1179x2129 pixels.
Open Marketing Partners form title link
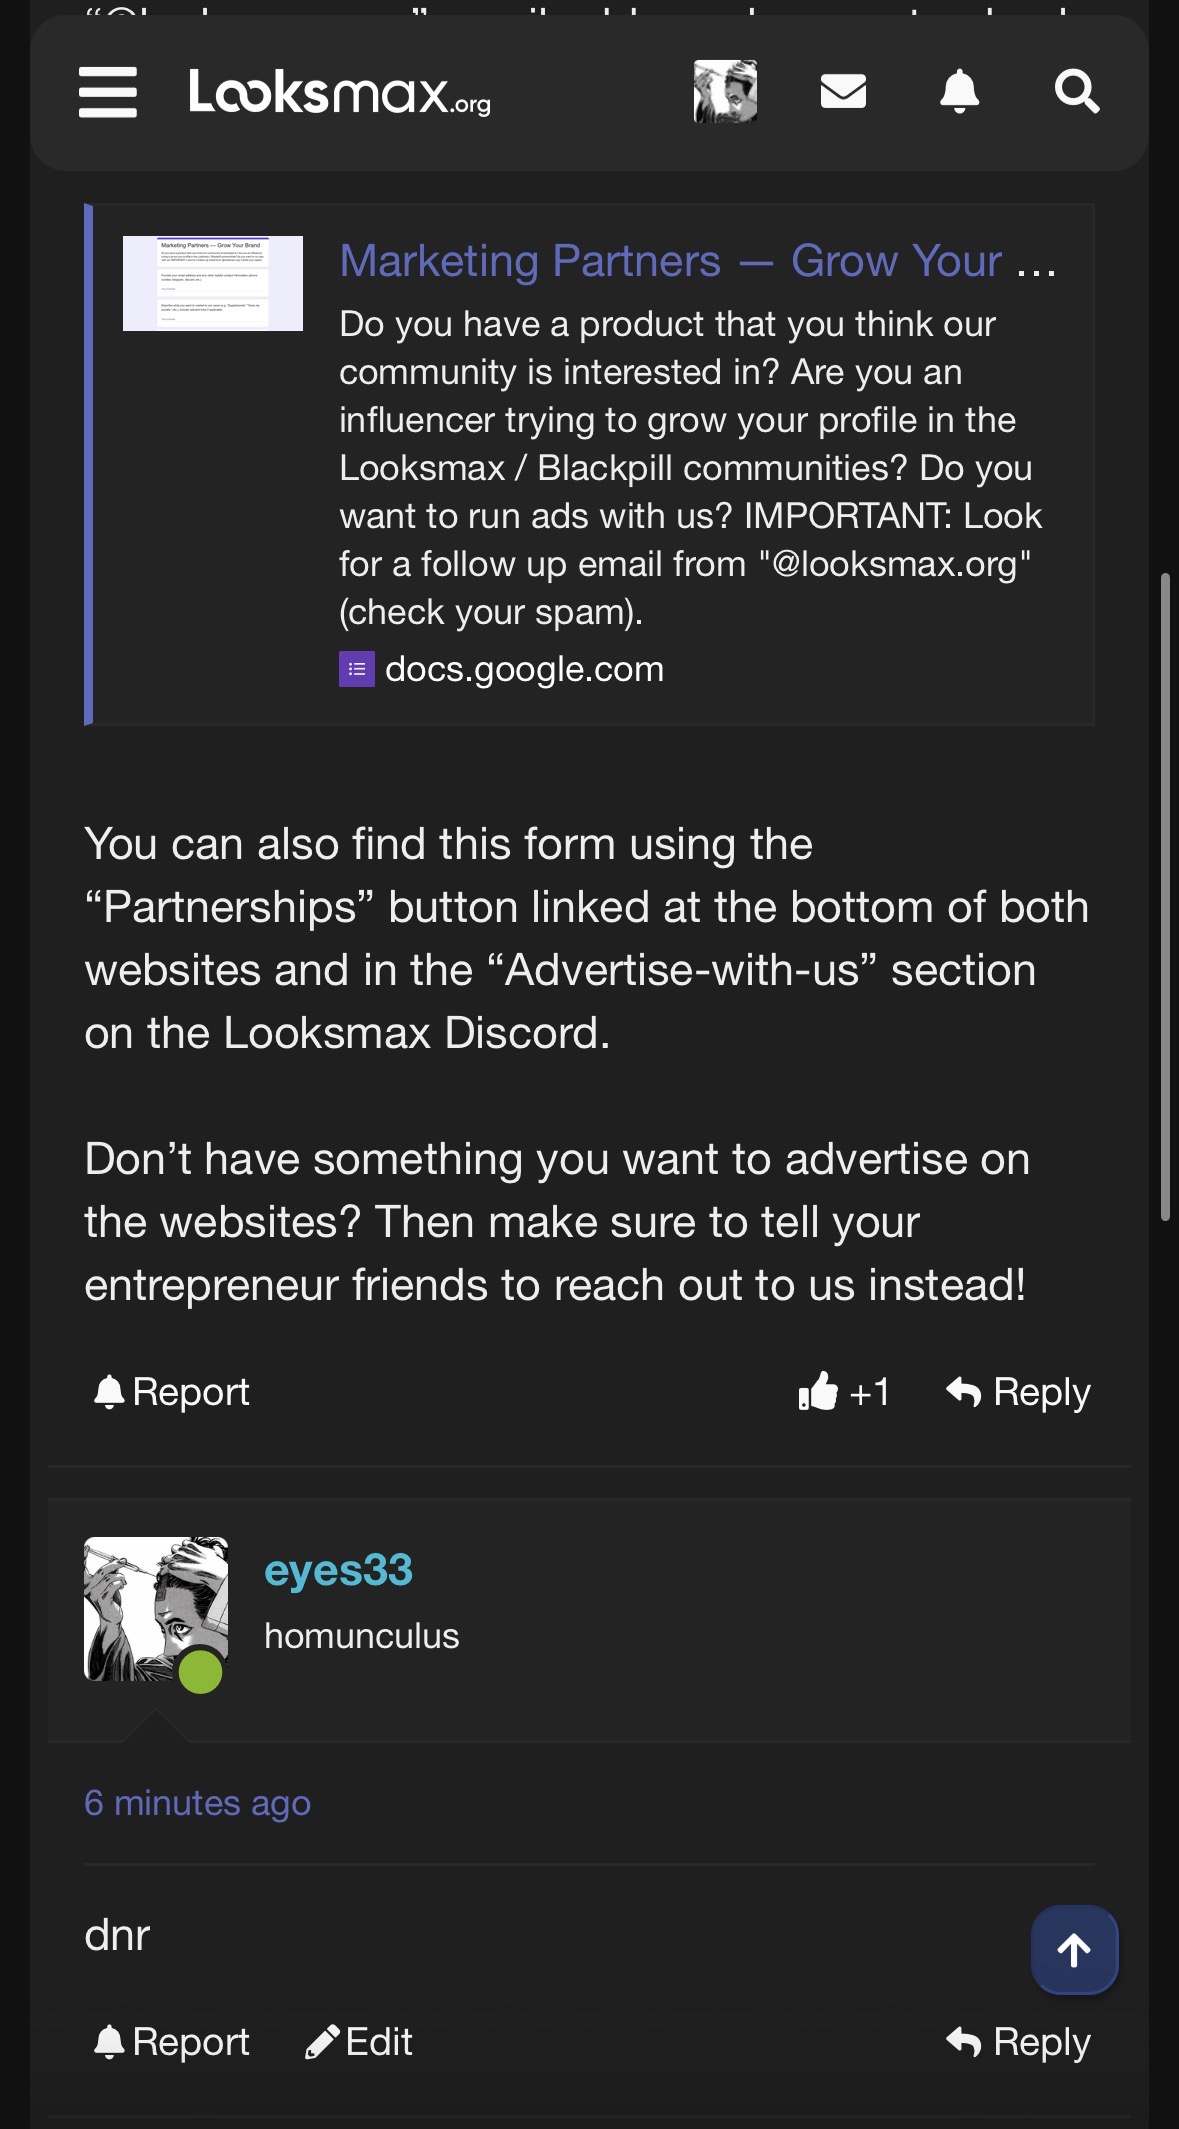click(x=697, y=261)
